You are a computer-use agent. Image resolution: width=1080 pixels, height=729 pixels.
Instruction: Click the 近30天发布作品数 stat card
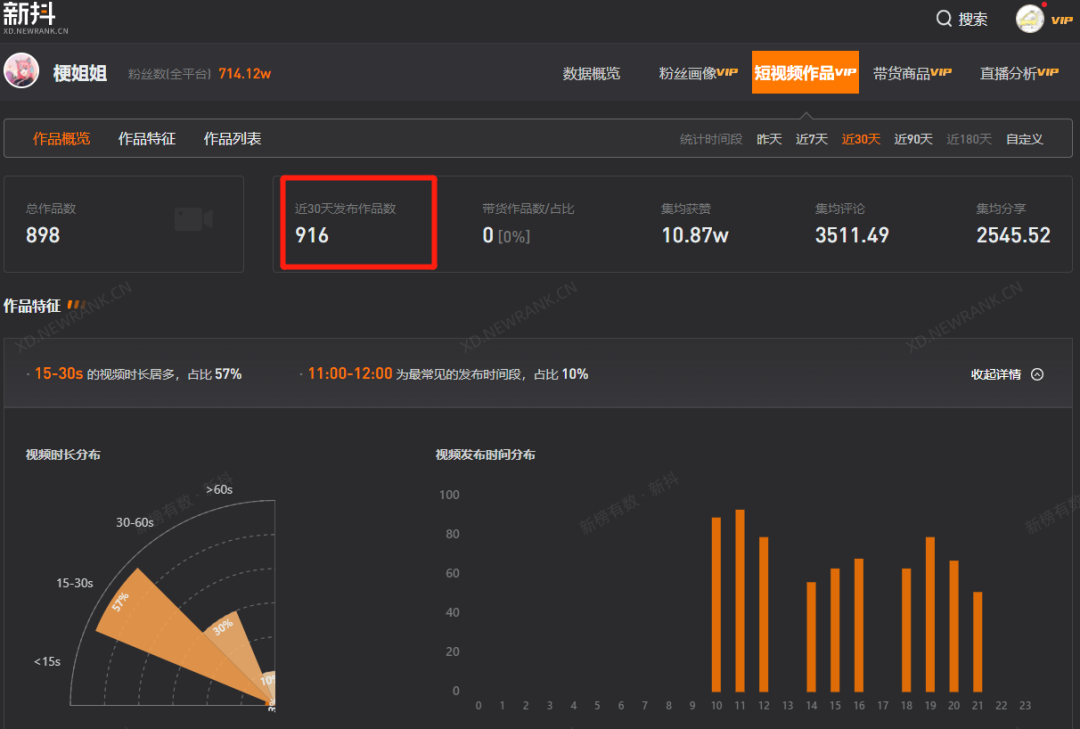click(358, 223)
